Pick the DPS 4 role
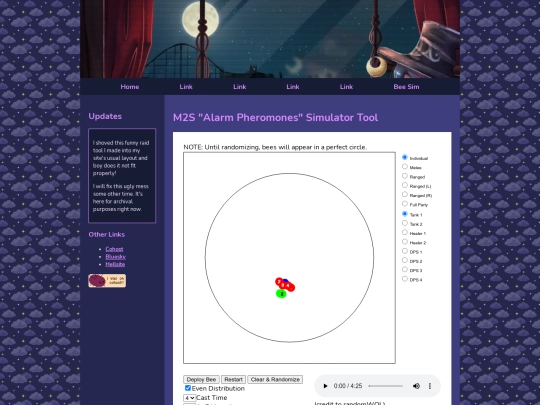Screen dimensions: 540x405 pos(405,279)
